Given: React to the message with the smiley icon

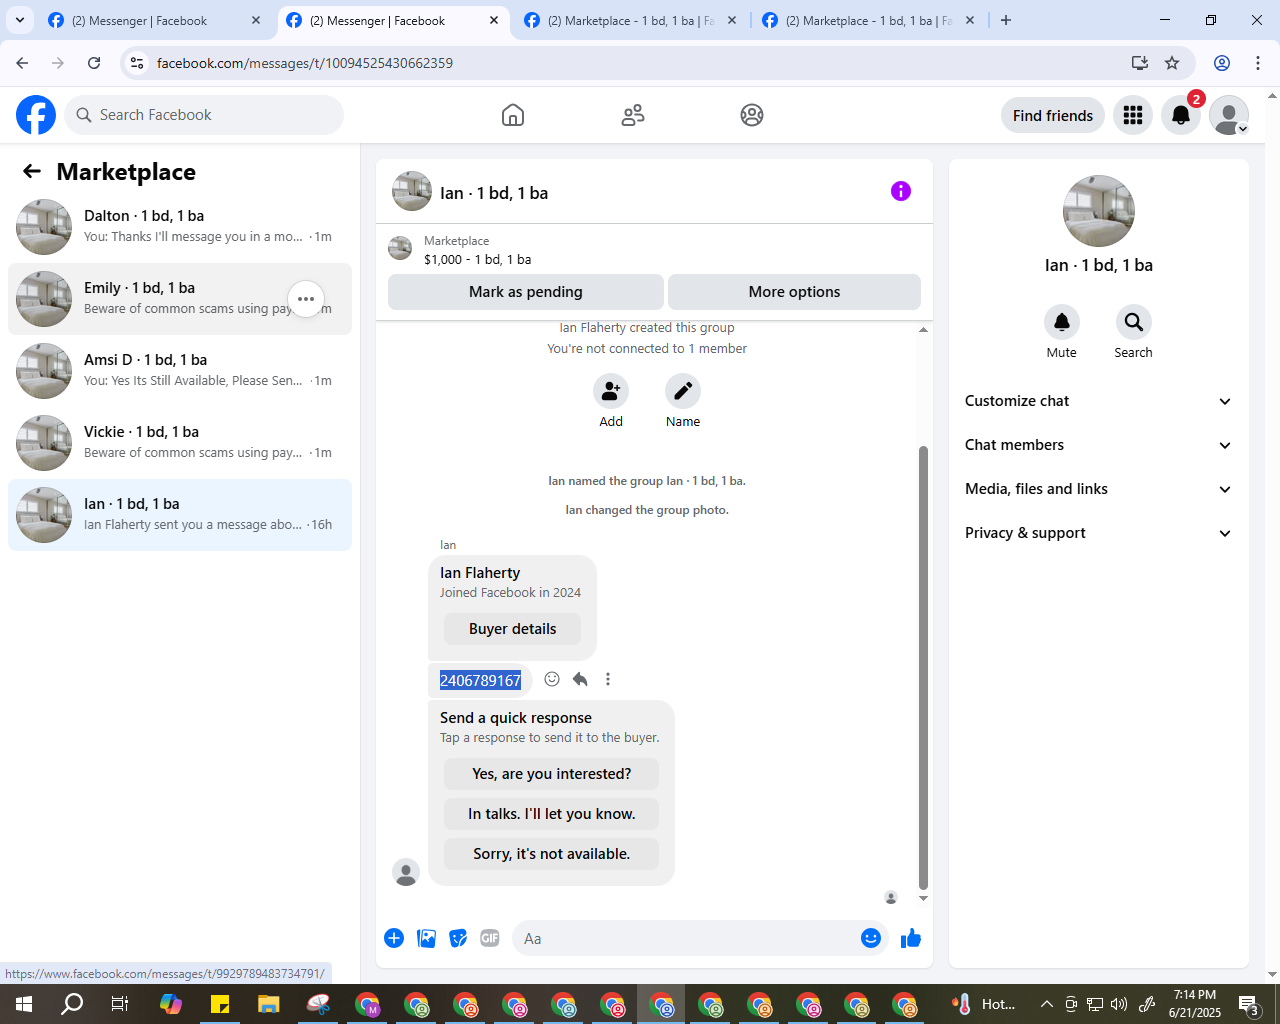Looking at the screenshot, I should [552, 679].
